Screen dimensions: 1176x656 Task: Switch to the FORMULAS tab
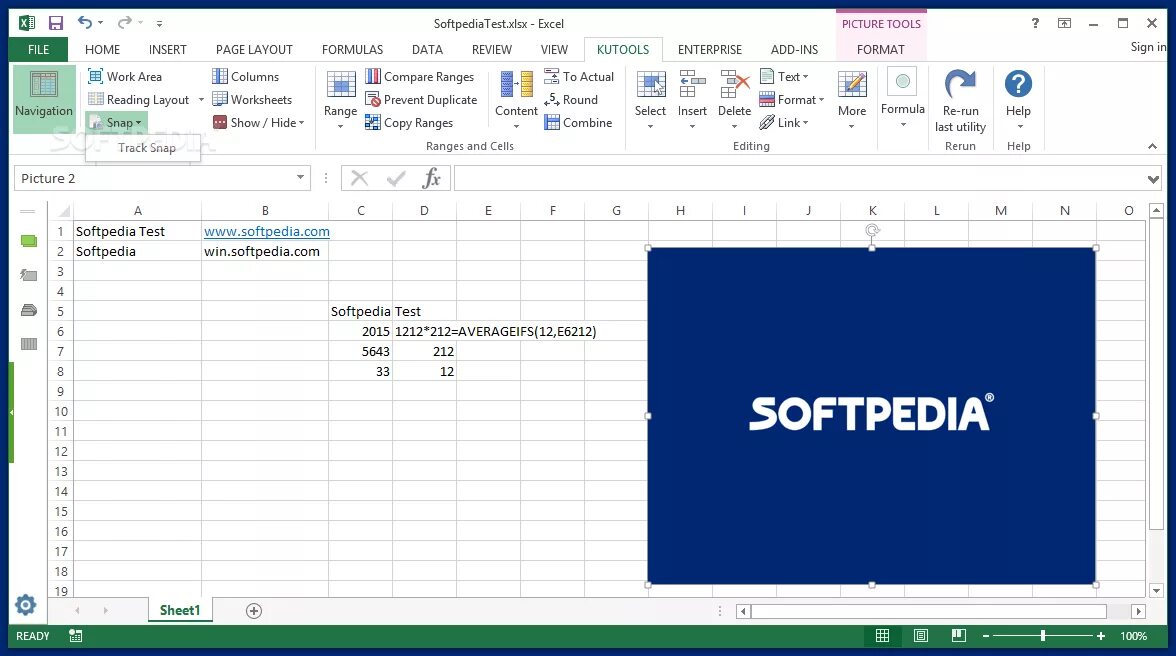point(352,49)
